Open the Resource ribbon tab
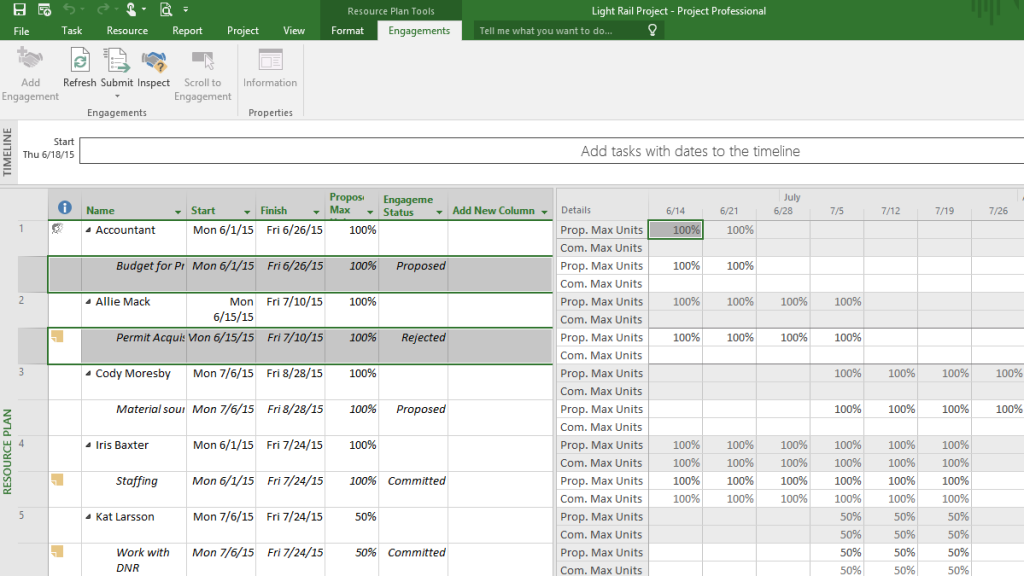This screenshot has width=1024, height=576. (x=127, y=31)
